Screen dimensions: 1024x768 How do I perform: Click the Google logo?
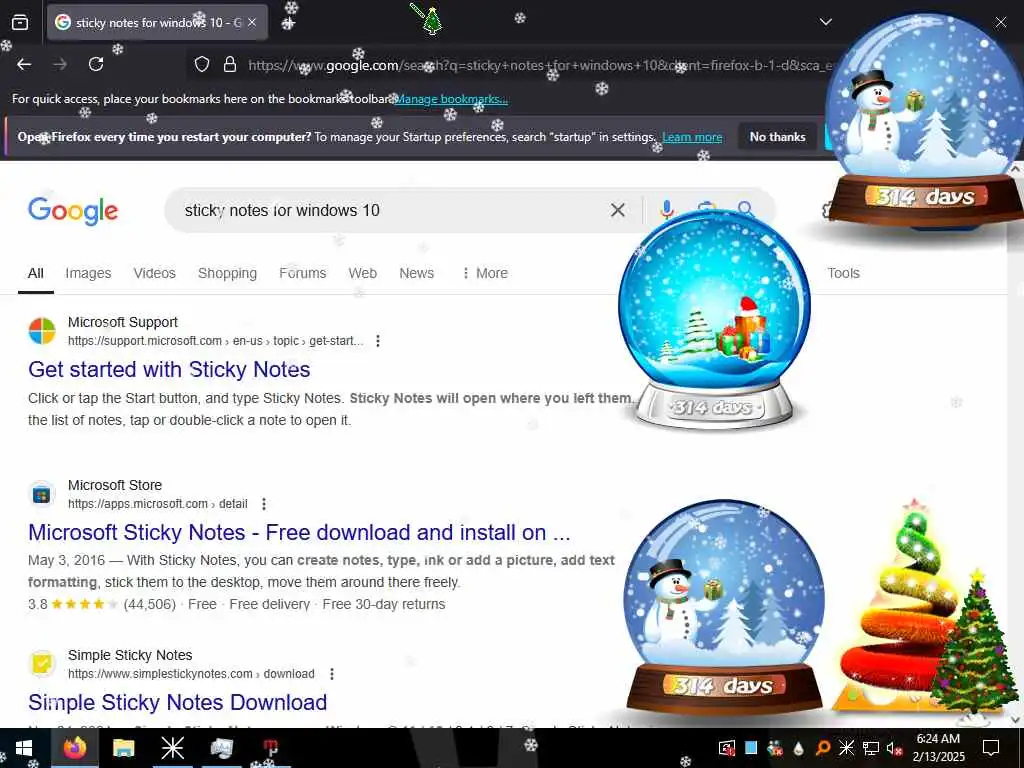point(73,210)
